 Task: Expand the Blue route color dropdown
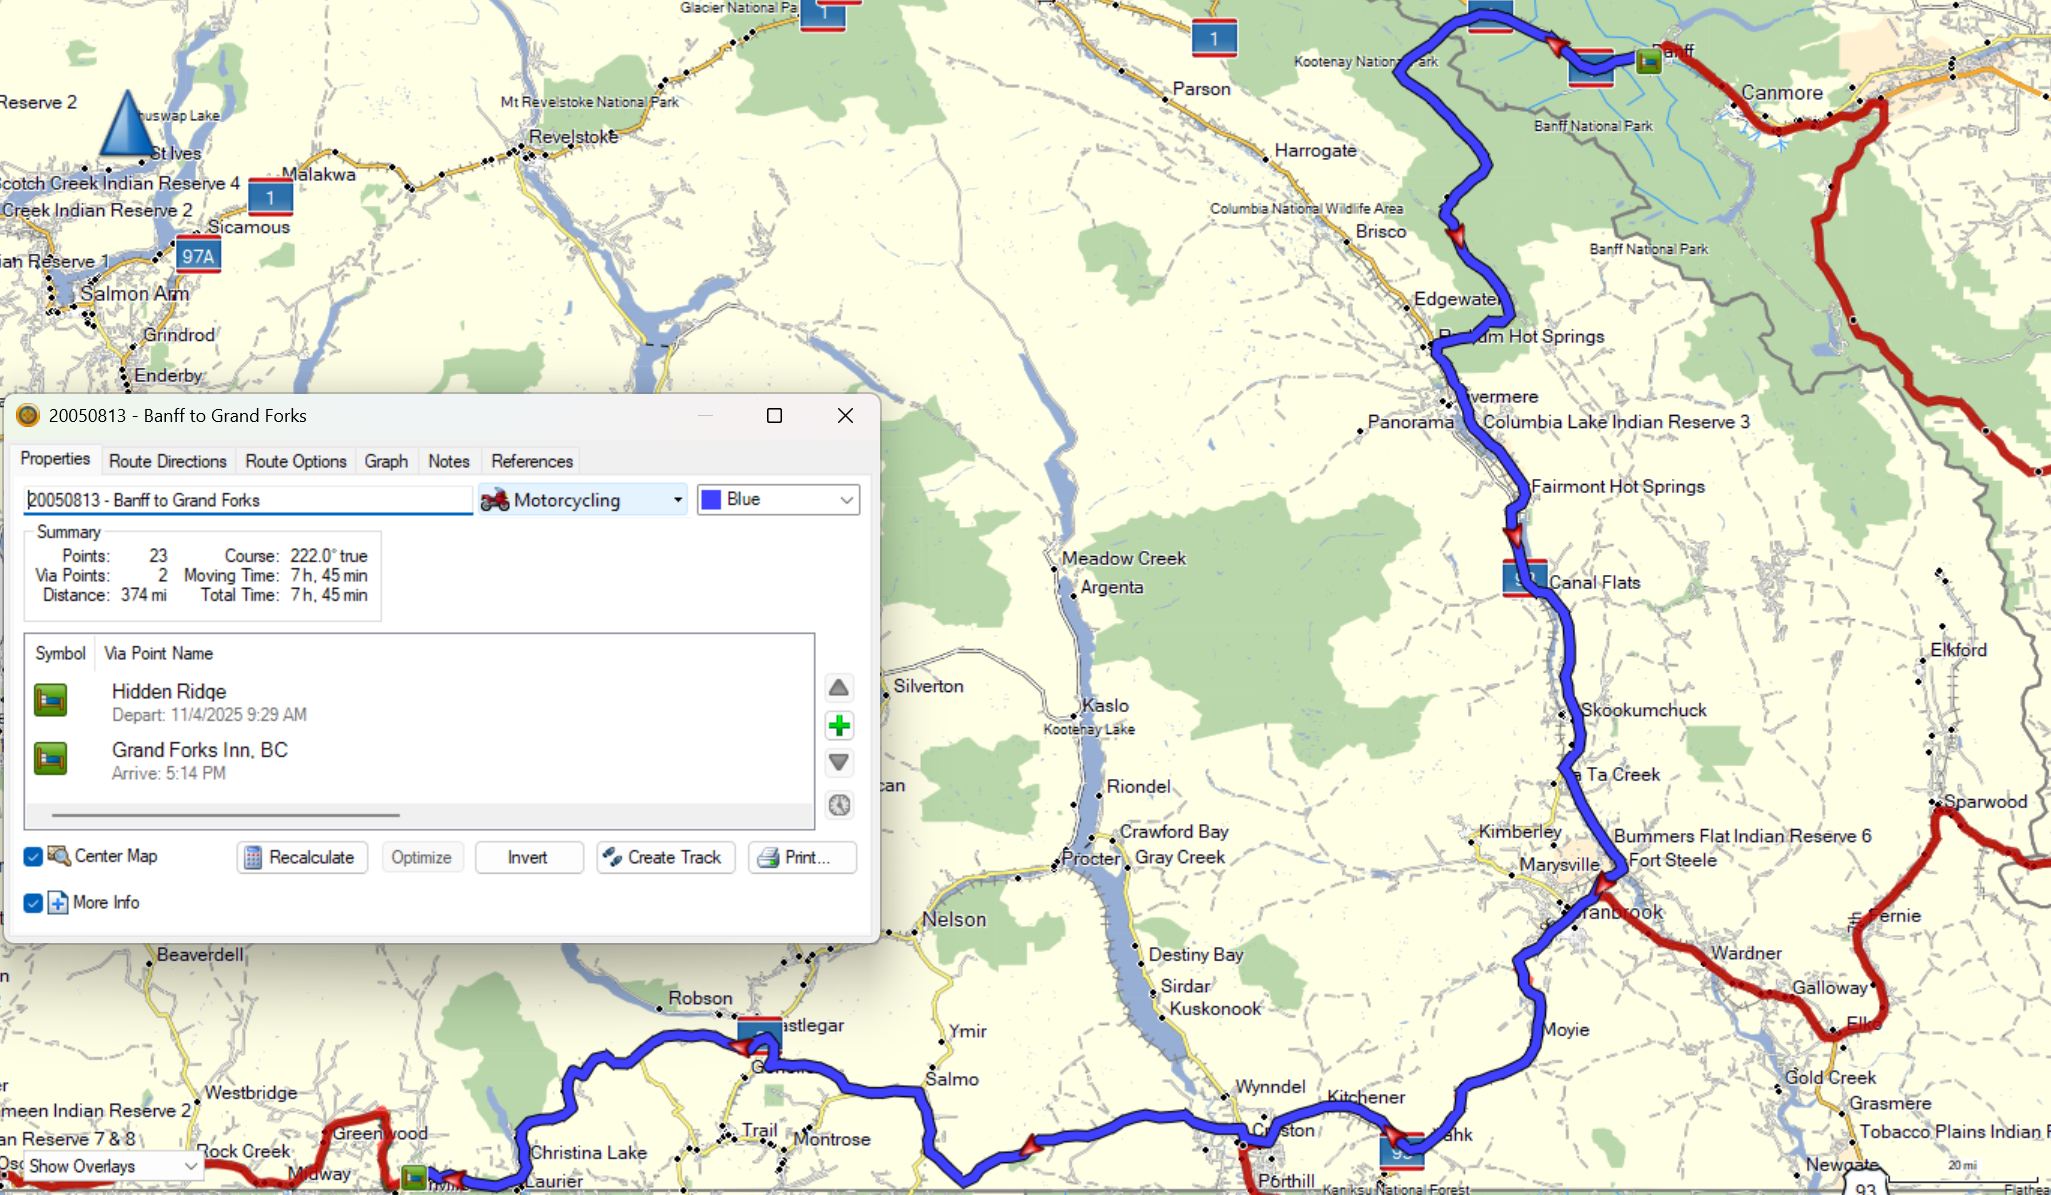pyautogui.click(x=778, y=500)
